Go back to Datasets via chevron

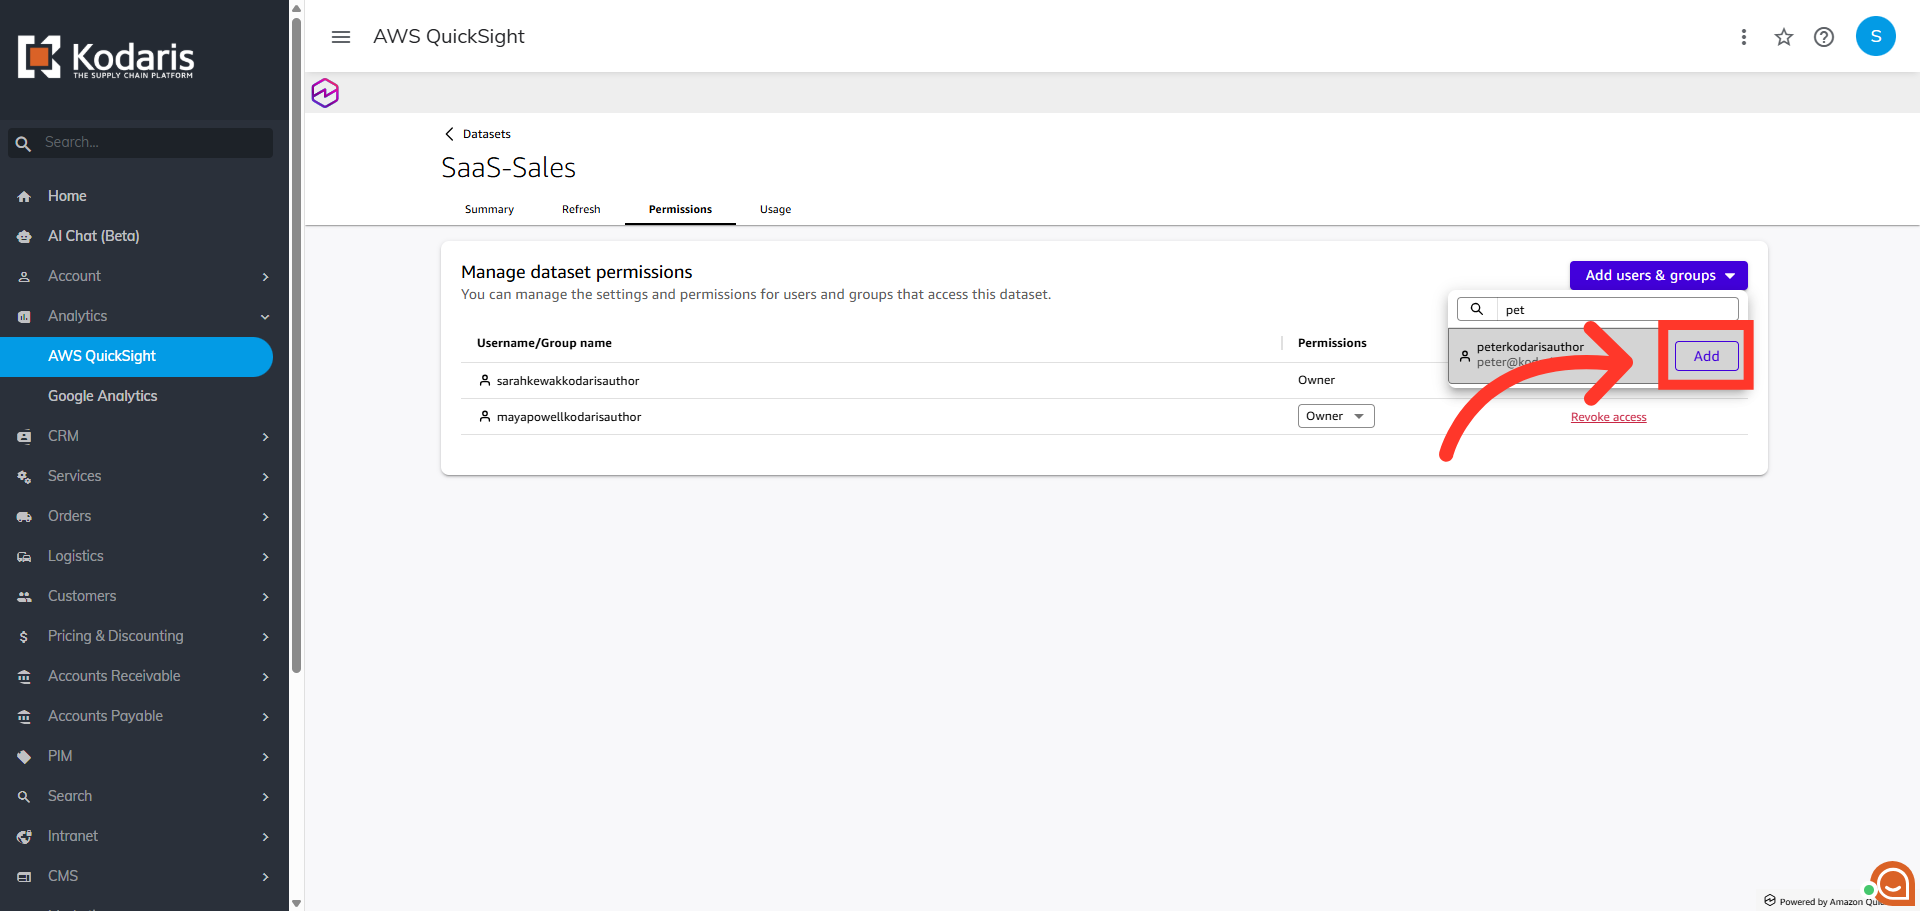pyautogui.click(x=449, y=134)
